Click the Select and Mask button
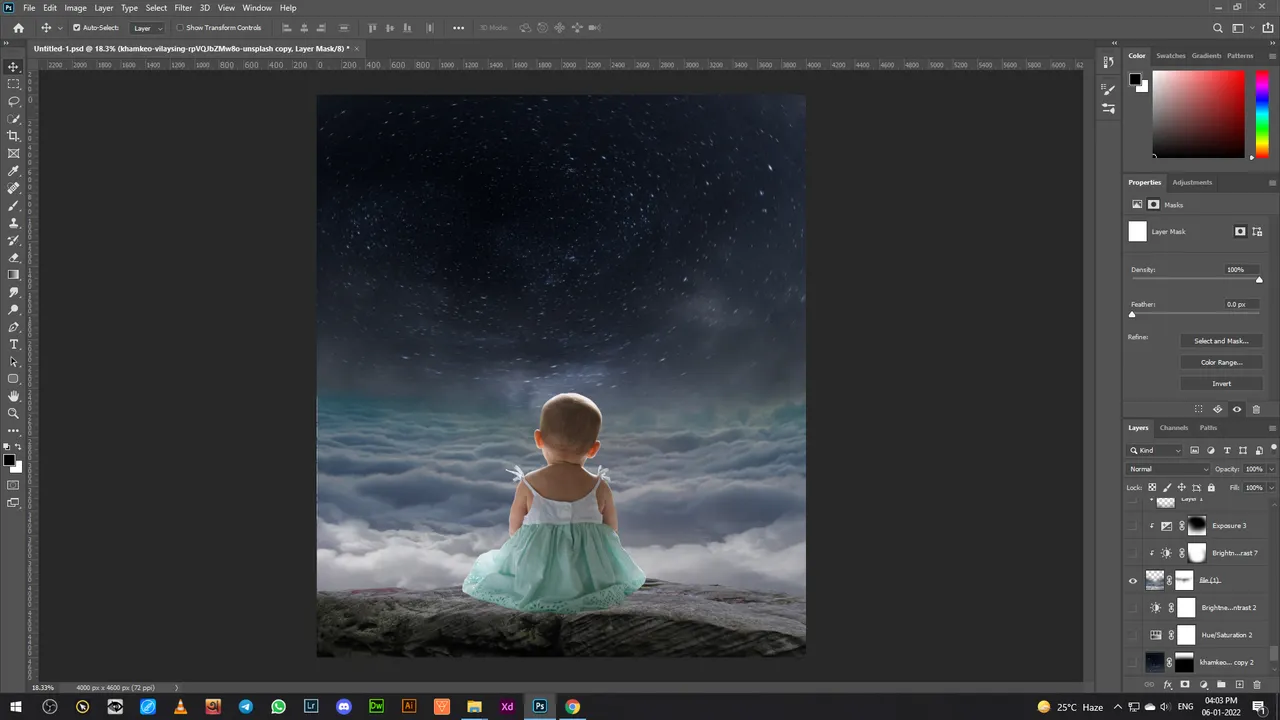 pyautogui.click(x=1221, y=341)
